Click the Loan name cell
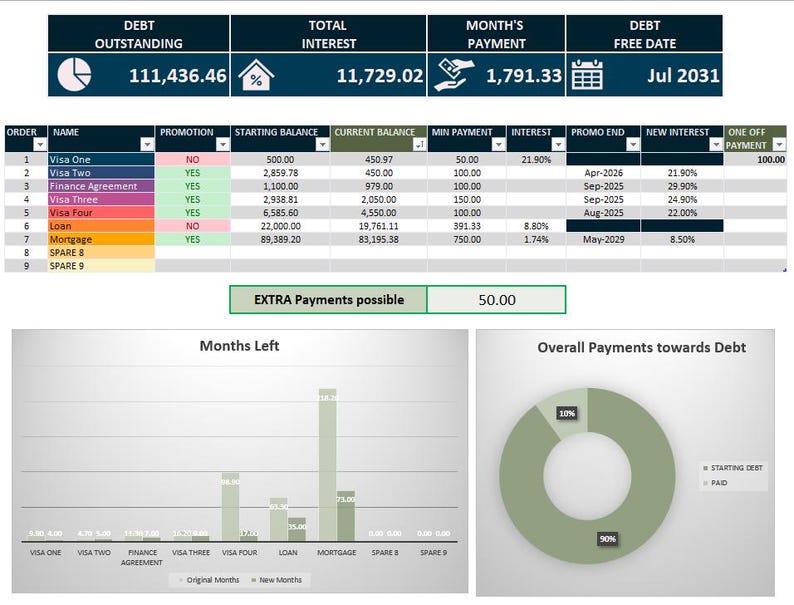This screenshot has height=605, width=794. [101, 226]
